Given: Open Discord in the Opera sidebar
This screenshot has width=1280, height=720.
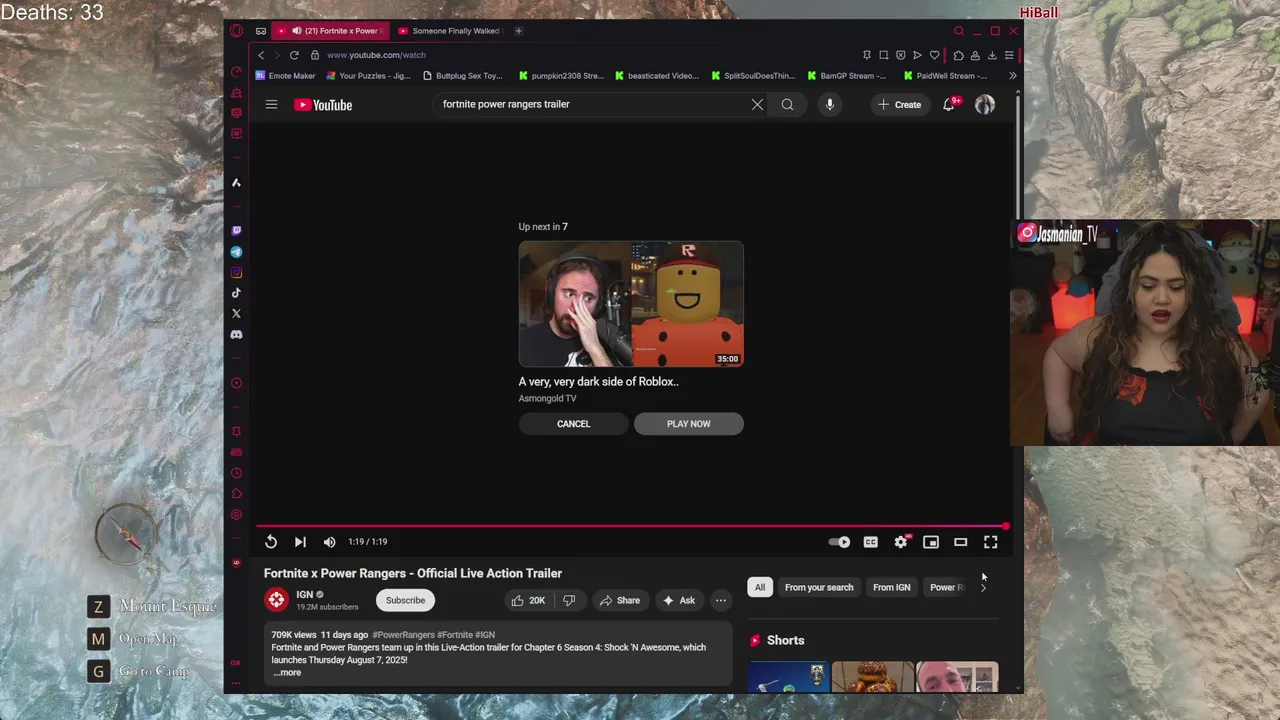Looking at the screenshot, I should pos(236,335).
